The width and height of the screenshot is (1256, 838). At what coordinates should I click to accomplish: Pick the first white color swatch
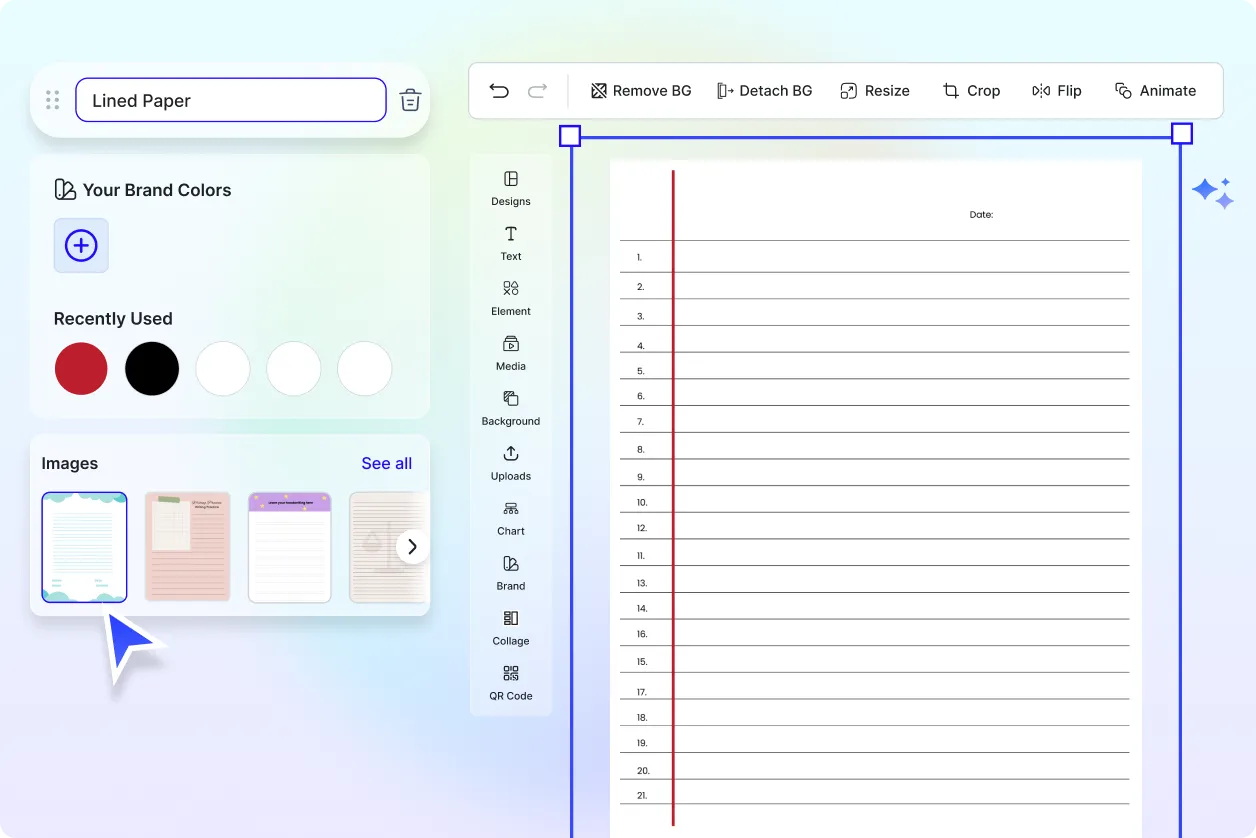click(222, 368)
